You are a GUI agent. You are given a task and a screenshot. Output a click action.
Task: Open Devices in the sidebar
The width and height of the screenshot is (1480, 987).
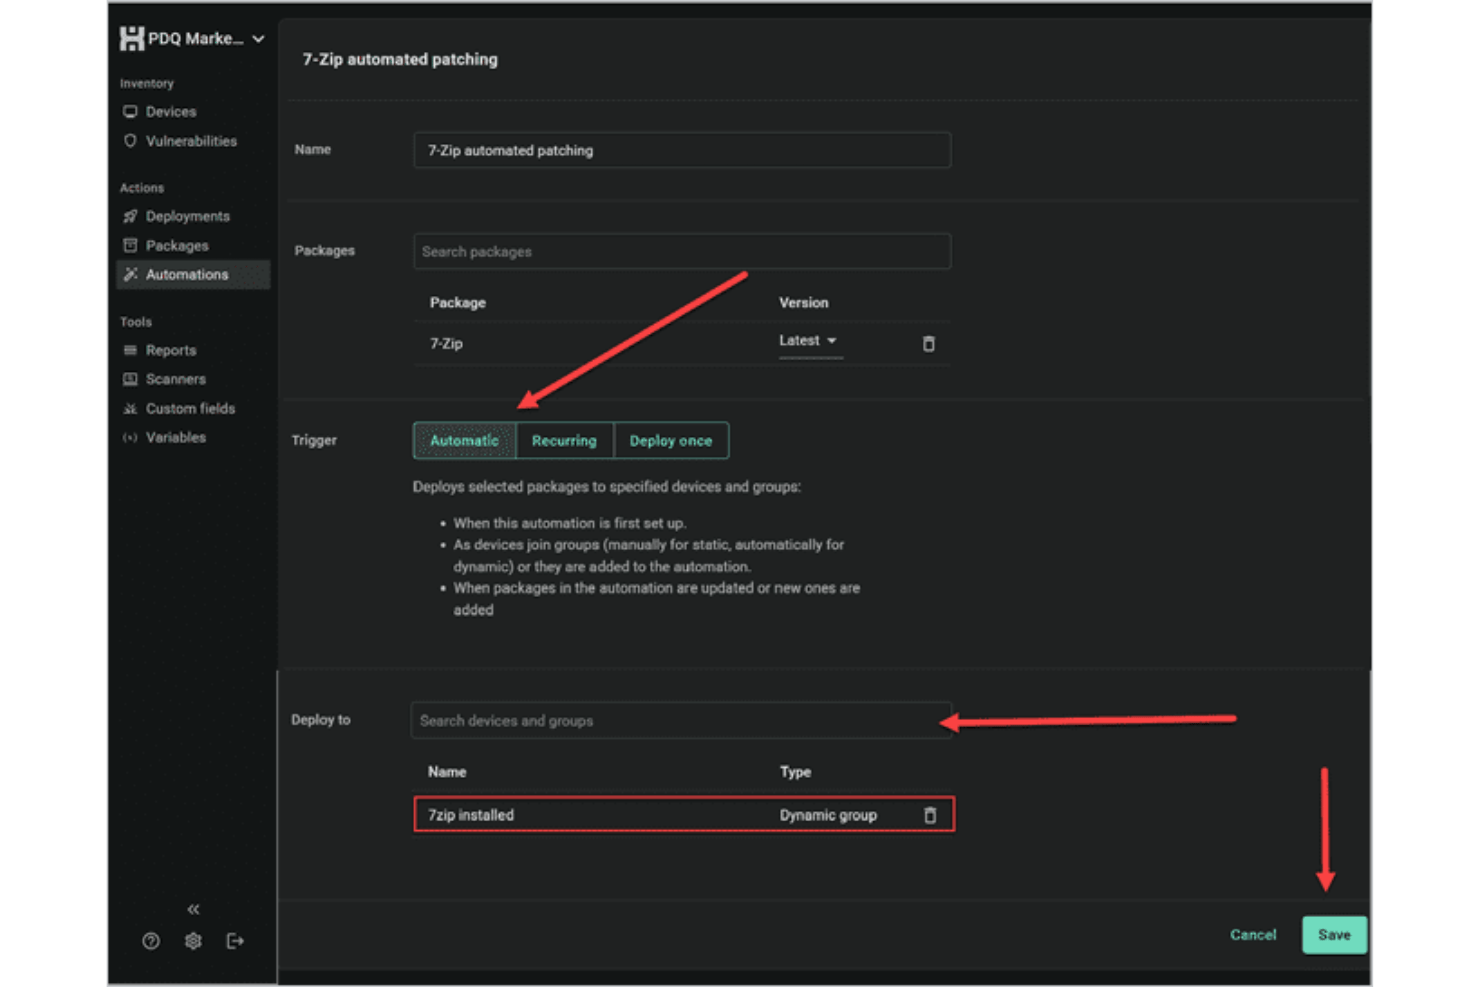coord(171,112)
